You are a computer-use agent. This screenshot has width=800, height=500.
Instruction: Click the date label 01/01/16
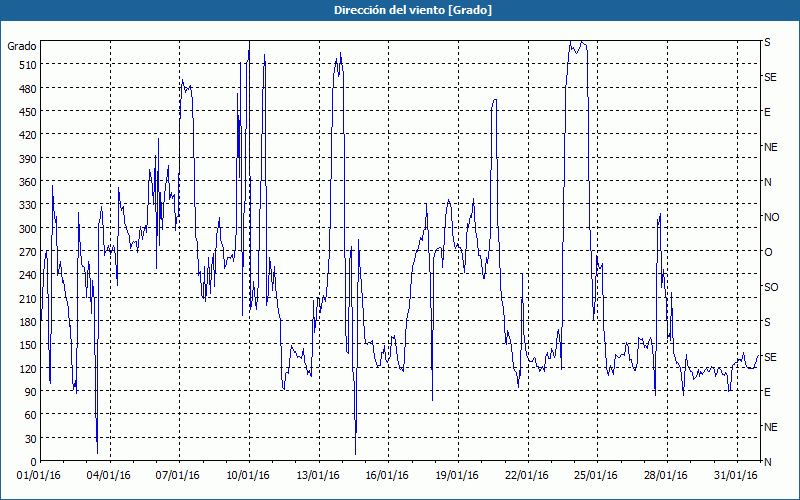coord(39,476)
